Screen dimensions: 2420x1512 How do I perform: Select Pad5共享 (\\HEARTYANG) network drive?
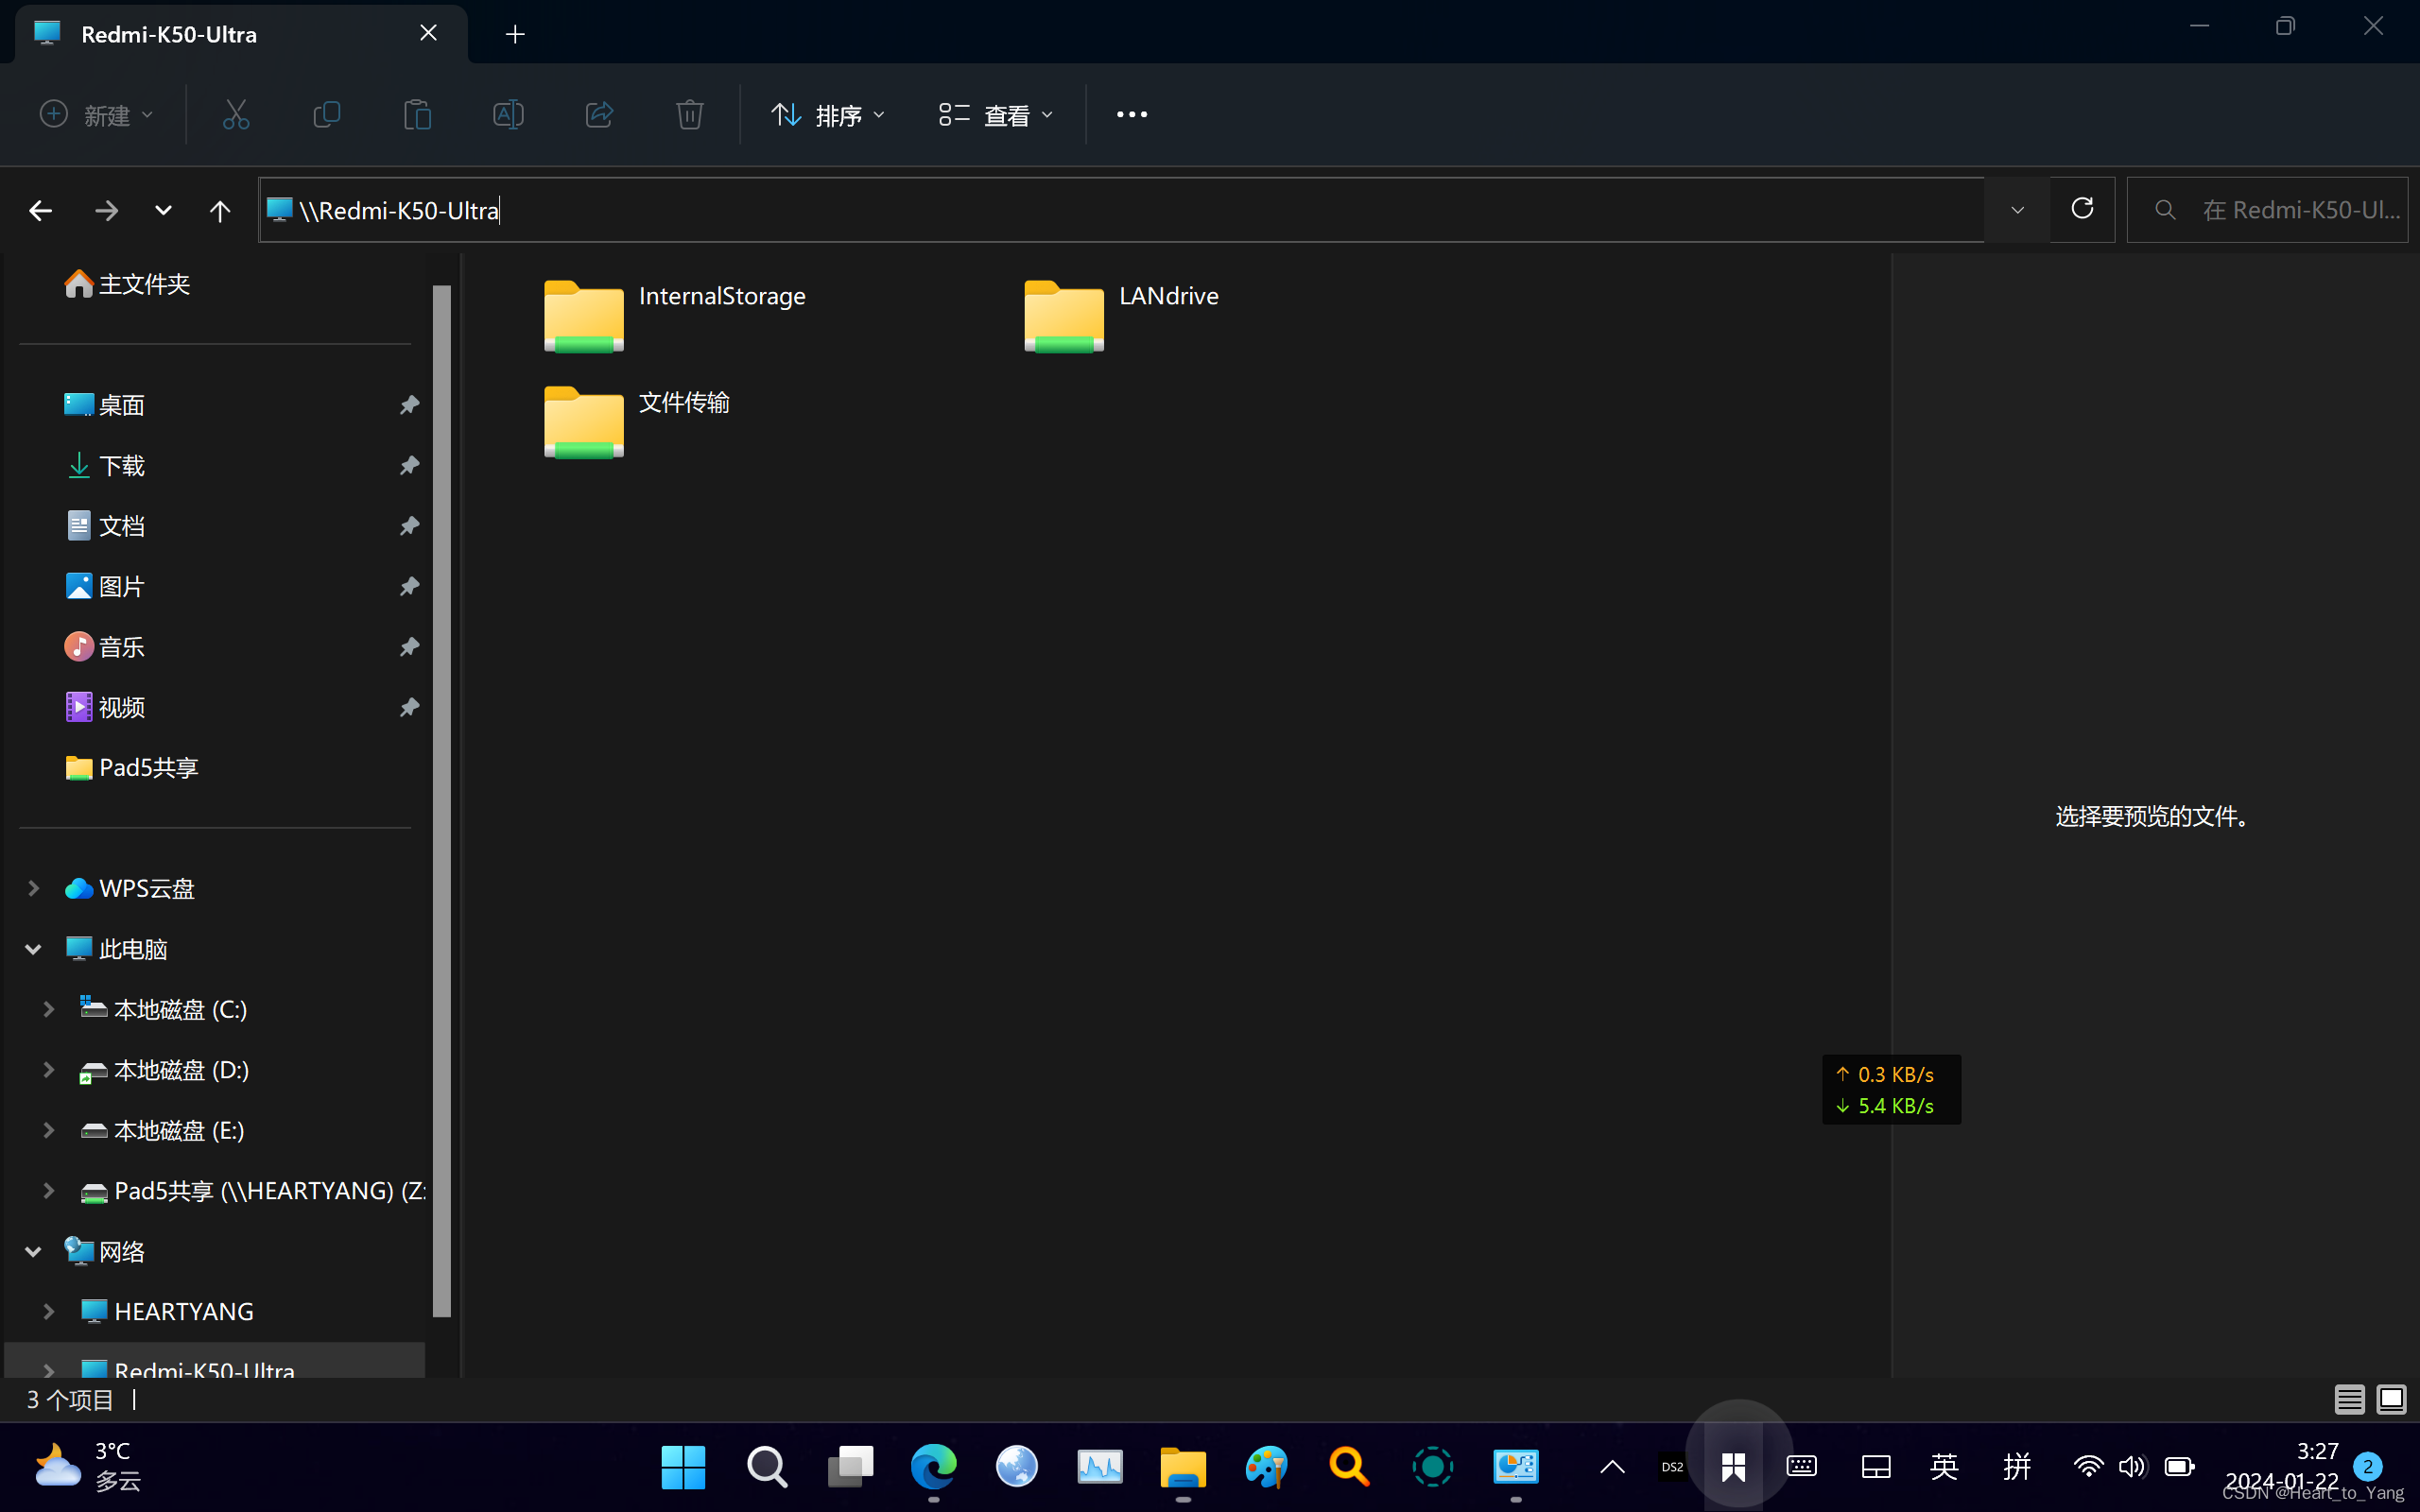pyautogui.click(x=252, y=1191)
